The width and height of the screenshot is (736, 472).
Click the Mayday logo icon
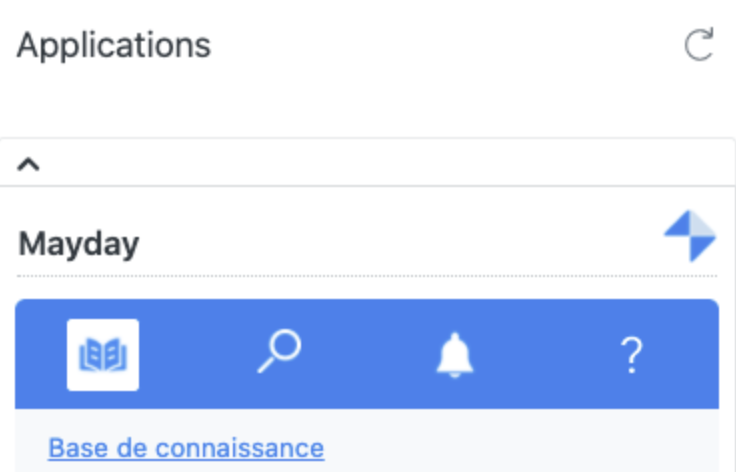tap(690, 236)
